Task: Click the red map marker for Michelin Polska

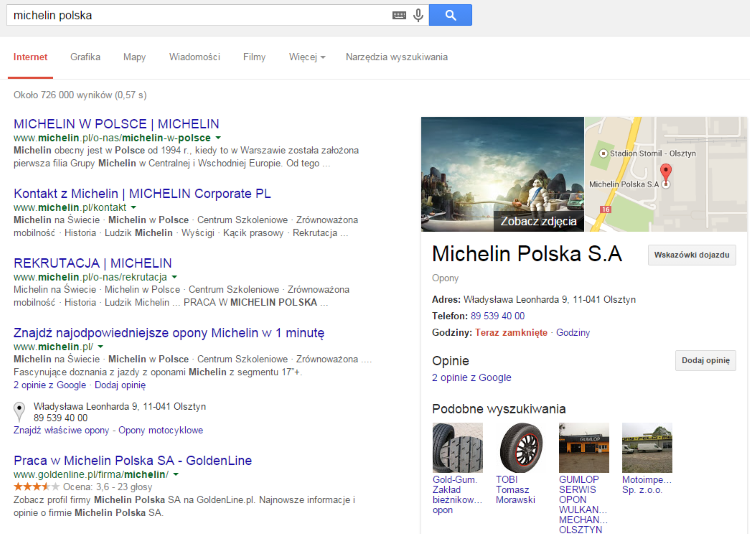Action: tap(665, 173)
